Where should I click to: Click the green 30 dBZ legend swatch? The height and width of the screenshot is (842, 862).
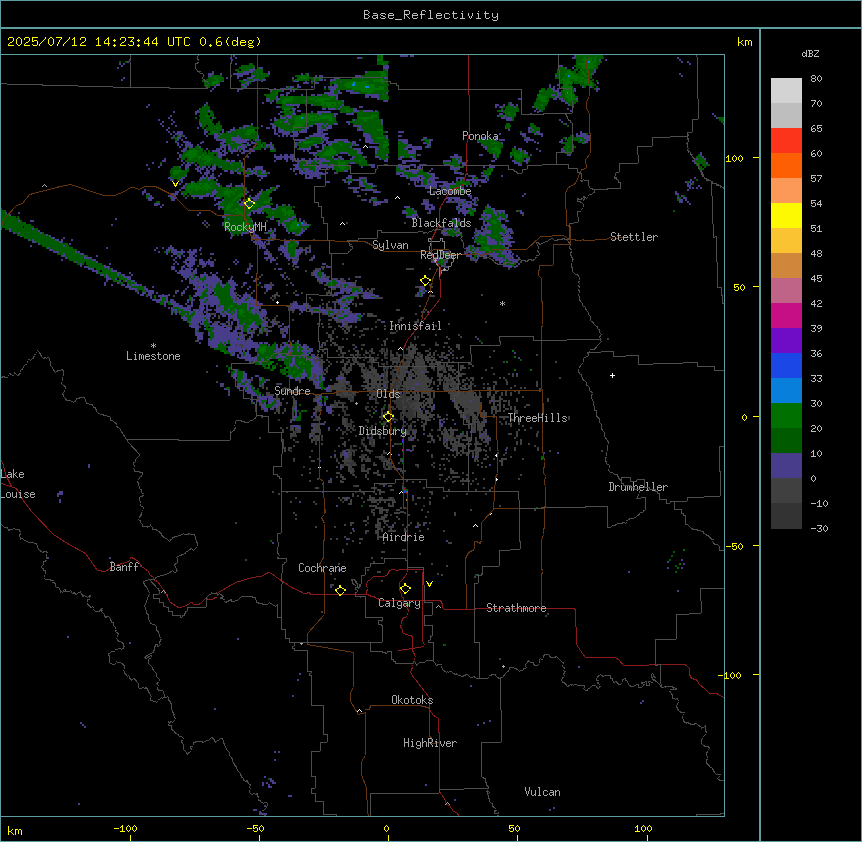786,416
